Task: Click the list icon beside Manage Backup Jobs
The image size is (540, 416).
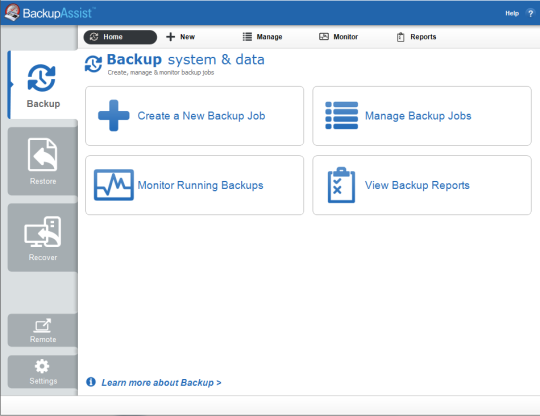Action: pyautogui.click(x=342, y=115)
